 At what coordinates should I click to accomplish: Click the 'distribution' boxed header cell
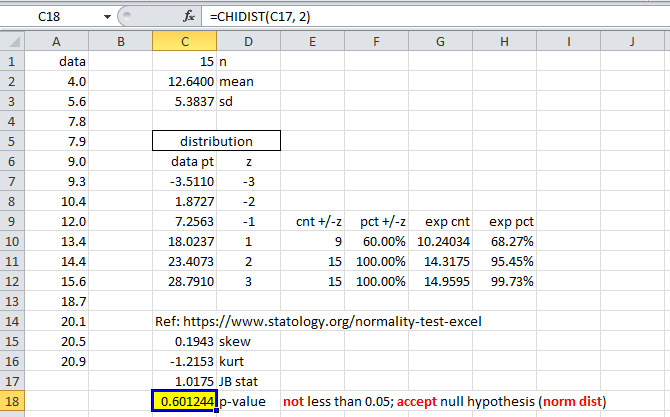(x=216, y=141)
